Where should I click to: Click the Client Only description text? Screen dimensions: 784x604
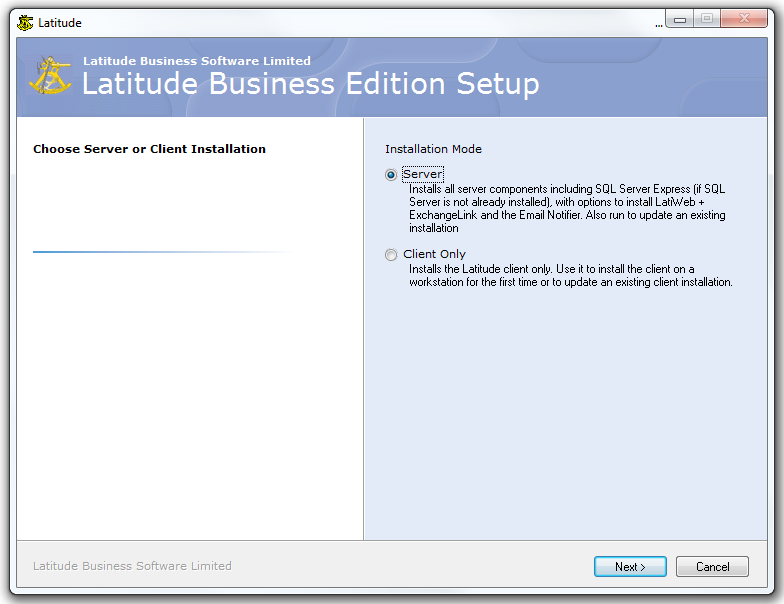(x=570, y=276)
